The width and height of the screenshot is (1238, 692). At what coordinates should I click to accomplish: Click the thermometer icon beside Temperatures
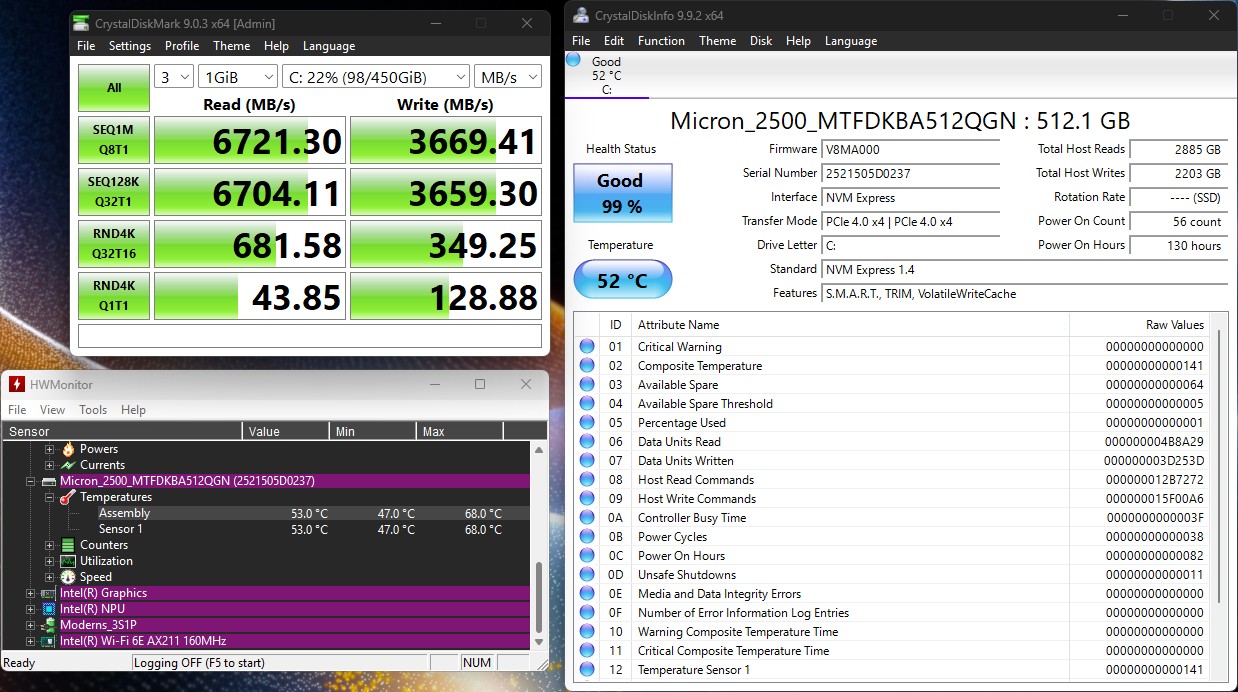coord(68,497)
